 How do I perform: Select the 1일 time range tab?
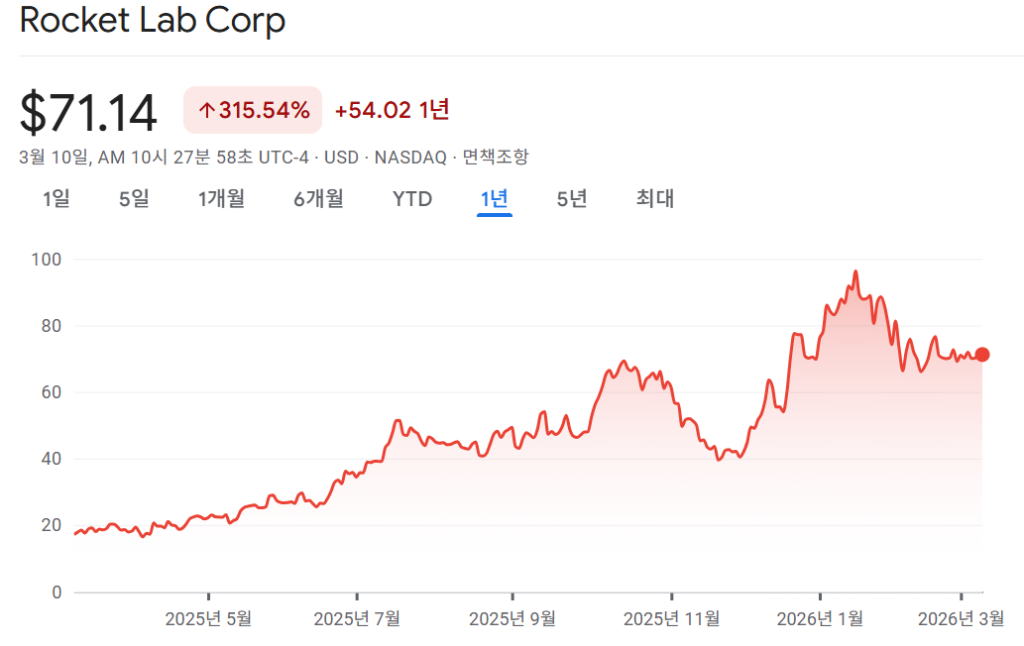(x=56, y=198)
